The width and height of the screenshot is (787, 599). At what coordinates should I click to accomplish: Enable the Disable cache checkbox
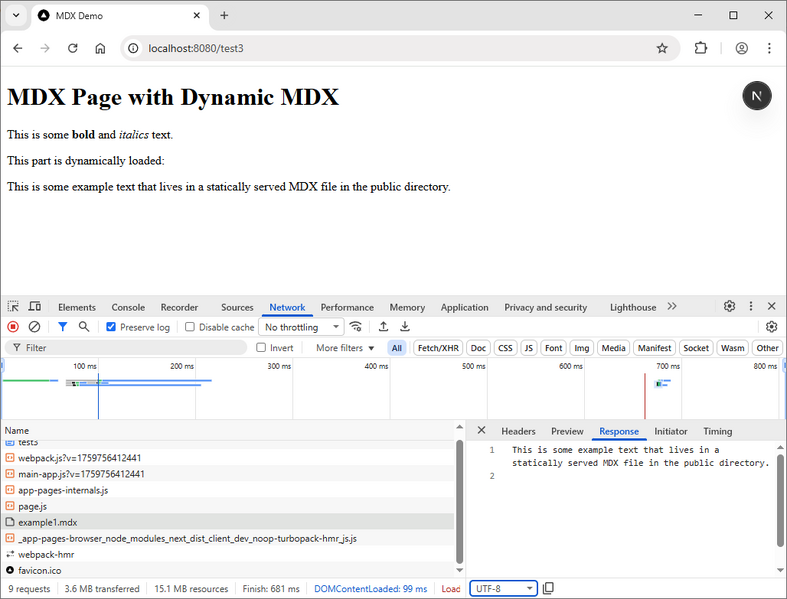click(191, 327)
